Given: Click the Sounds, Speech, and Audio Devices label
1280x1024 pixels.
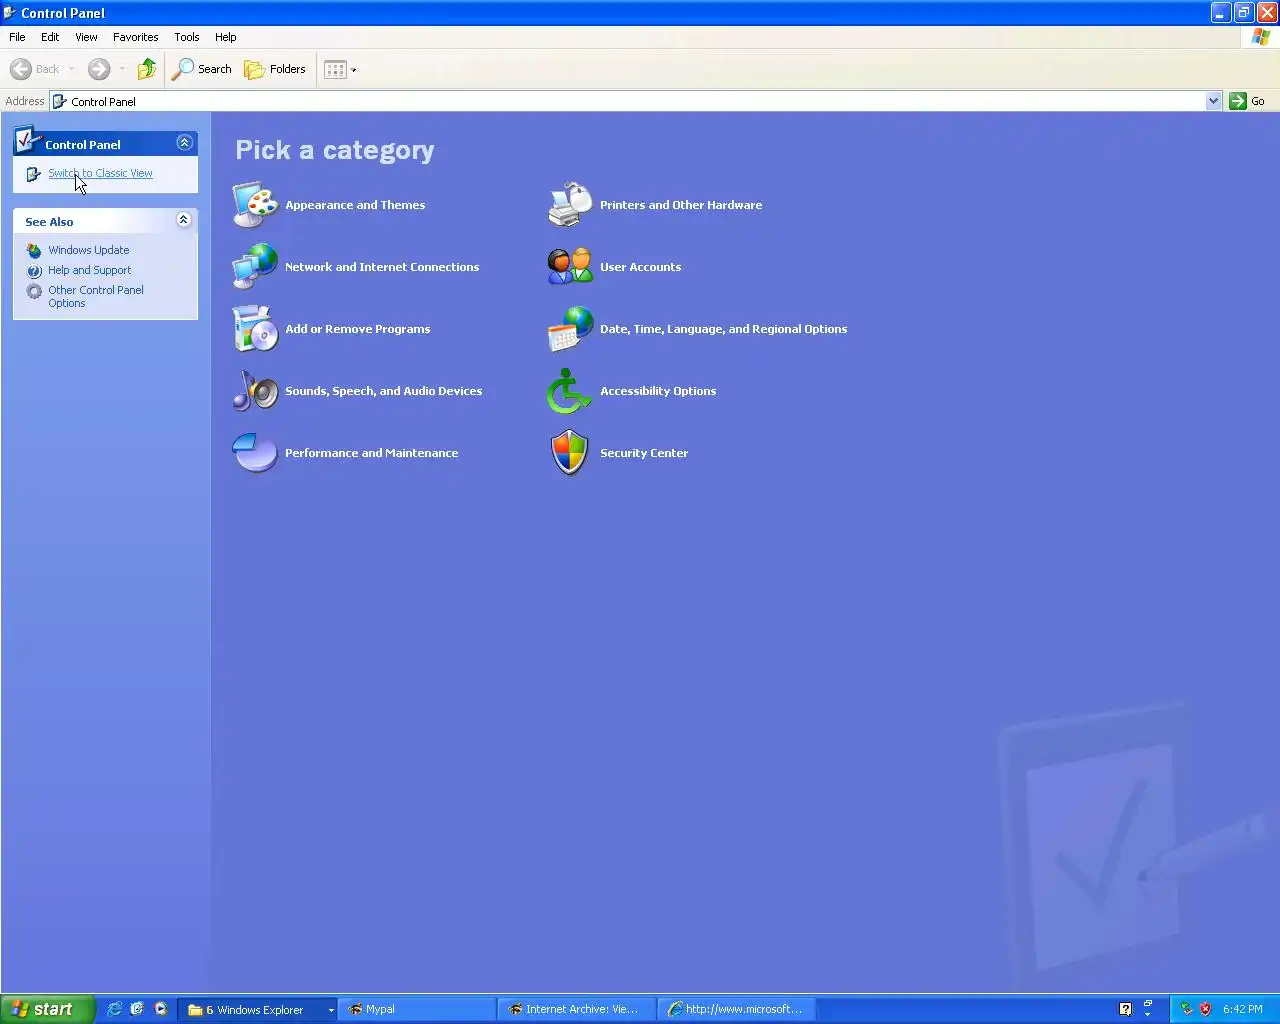Looking at the screenshot, I should coord(383,391).
